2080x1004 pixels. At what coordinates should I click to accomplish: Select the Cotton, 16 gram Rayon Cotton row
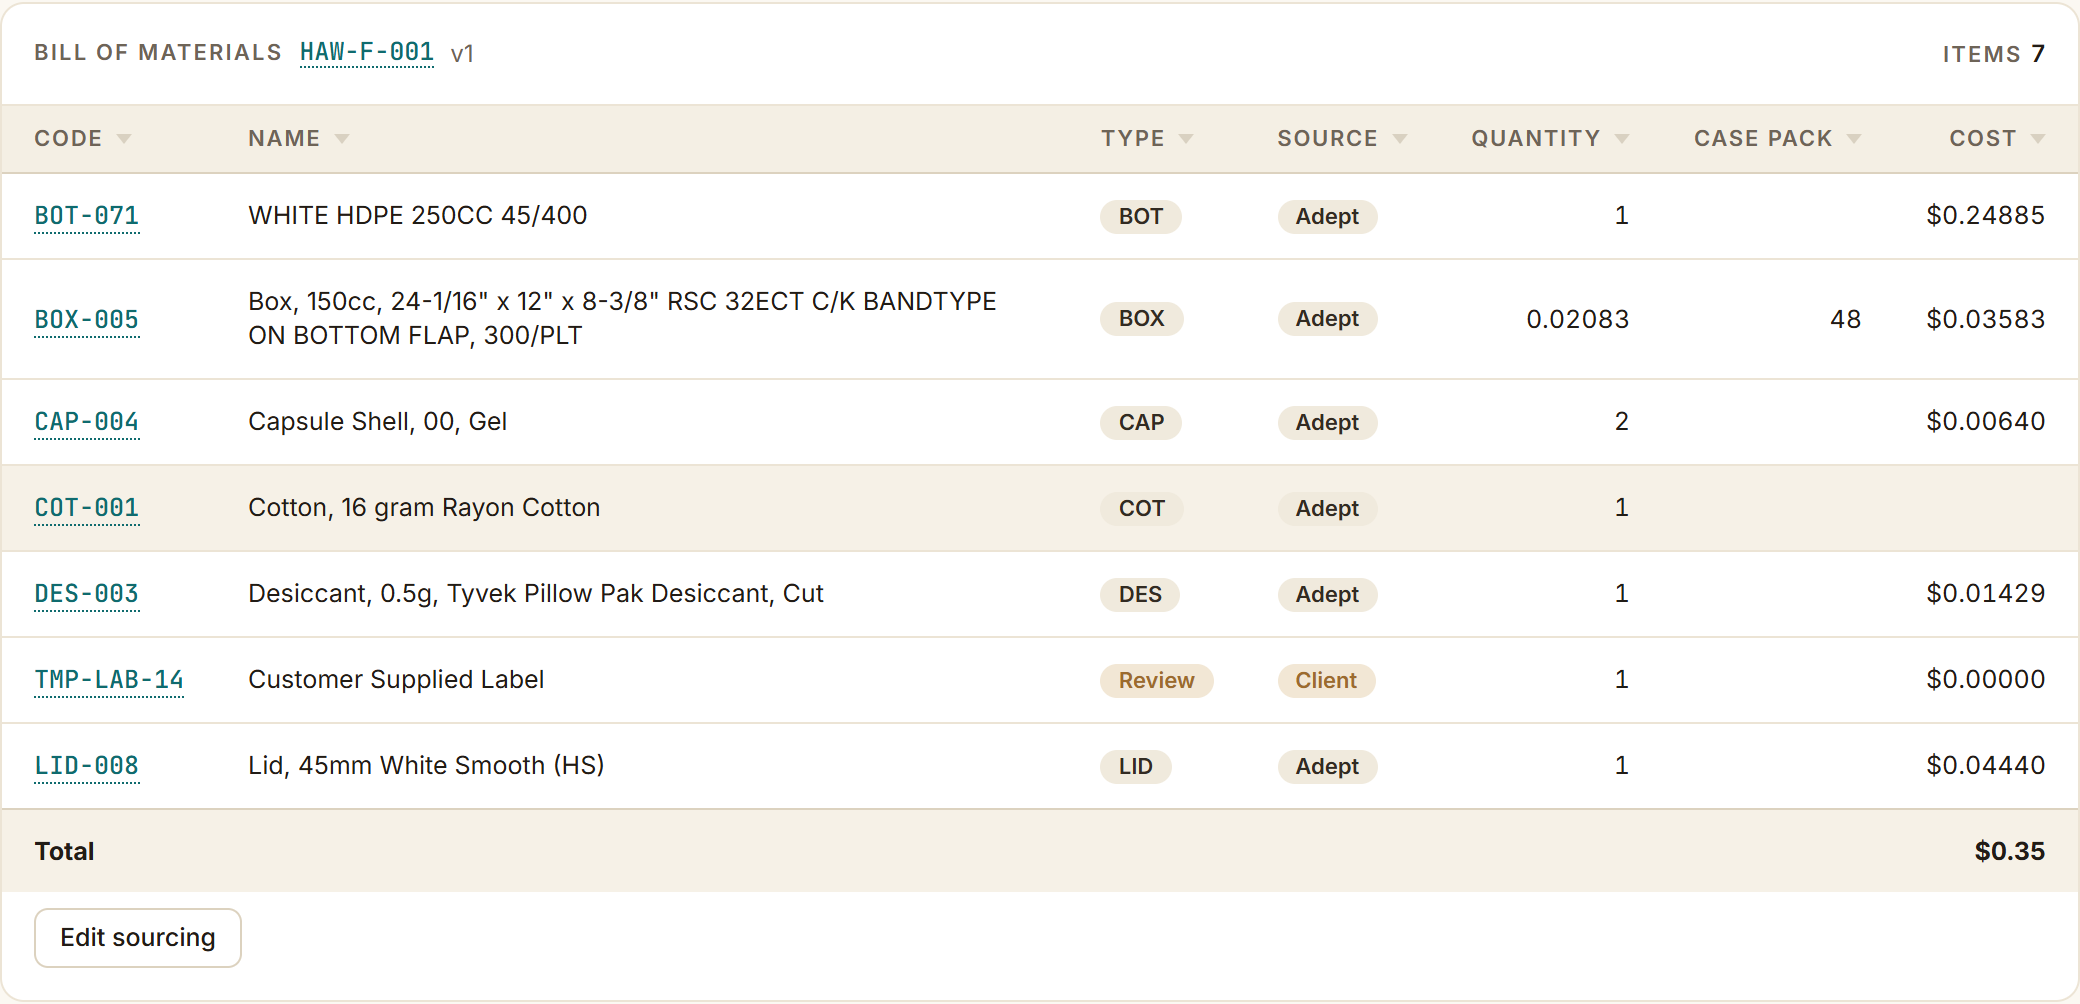(1040, 508)
